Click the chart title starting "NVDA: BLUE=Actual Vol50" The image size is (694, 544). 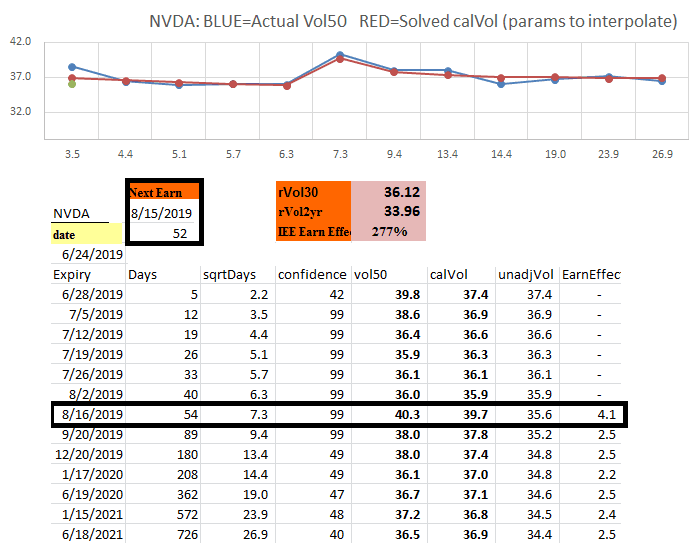point(413,21)
